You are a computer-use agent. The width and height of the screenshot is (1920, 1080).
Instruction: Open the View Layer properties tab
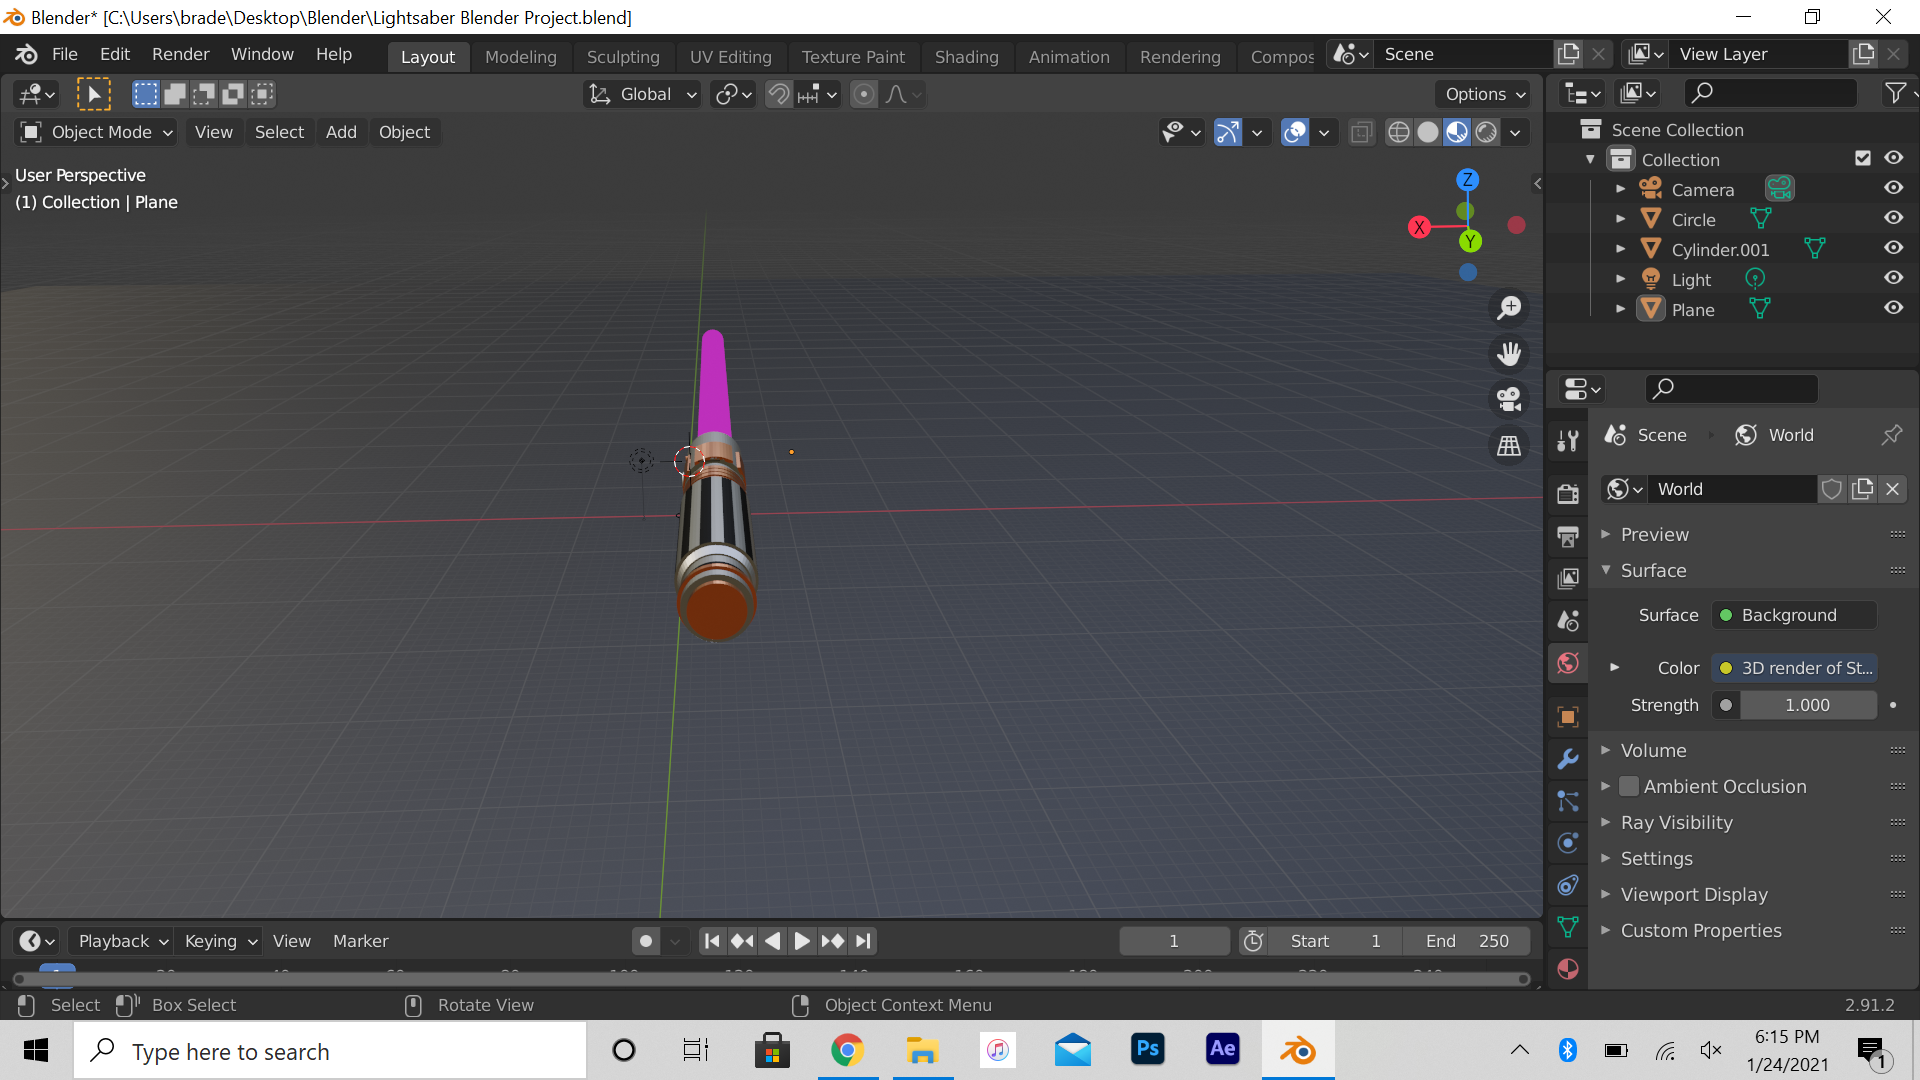[1568, 578]
